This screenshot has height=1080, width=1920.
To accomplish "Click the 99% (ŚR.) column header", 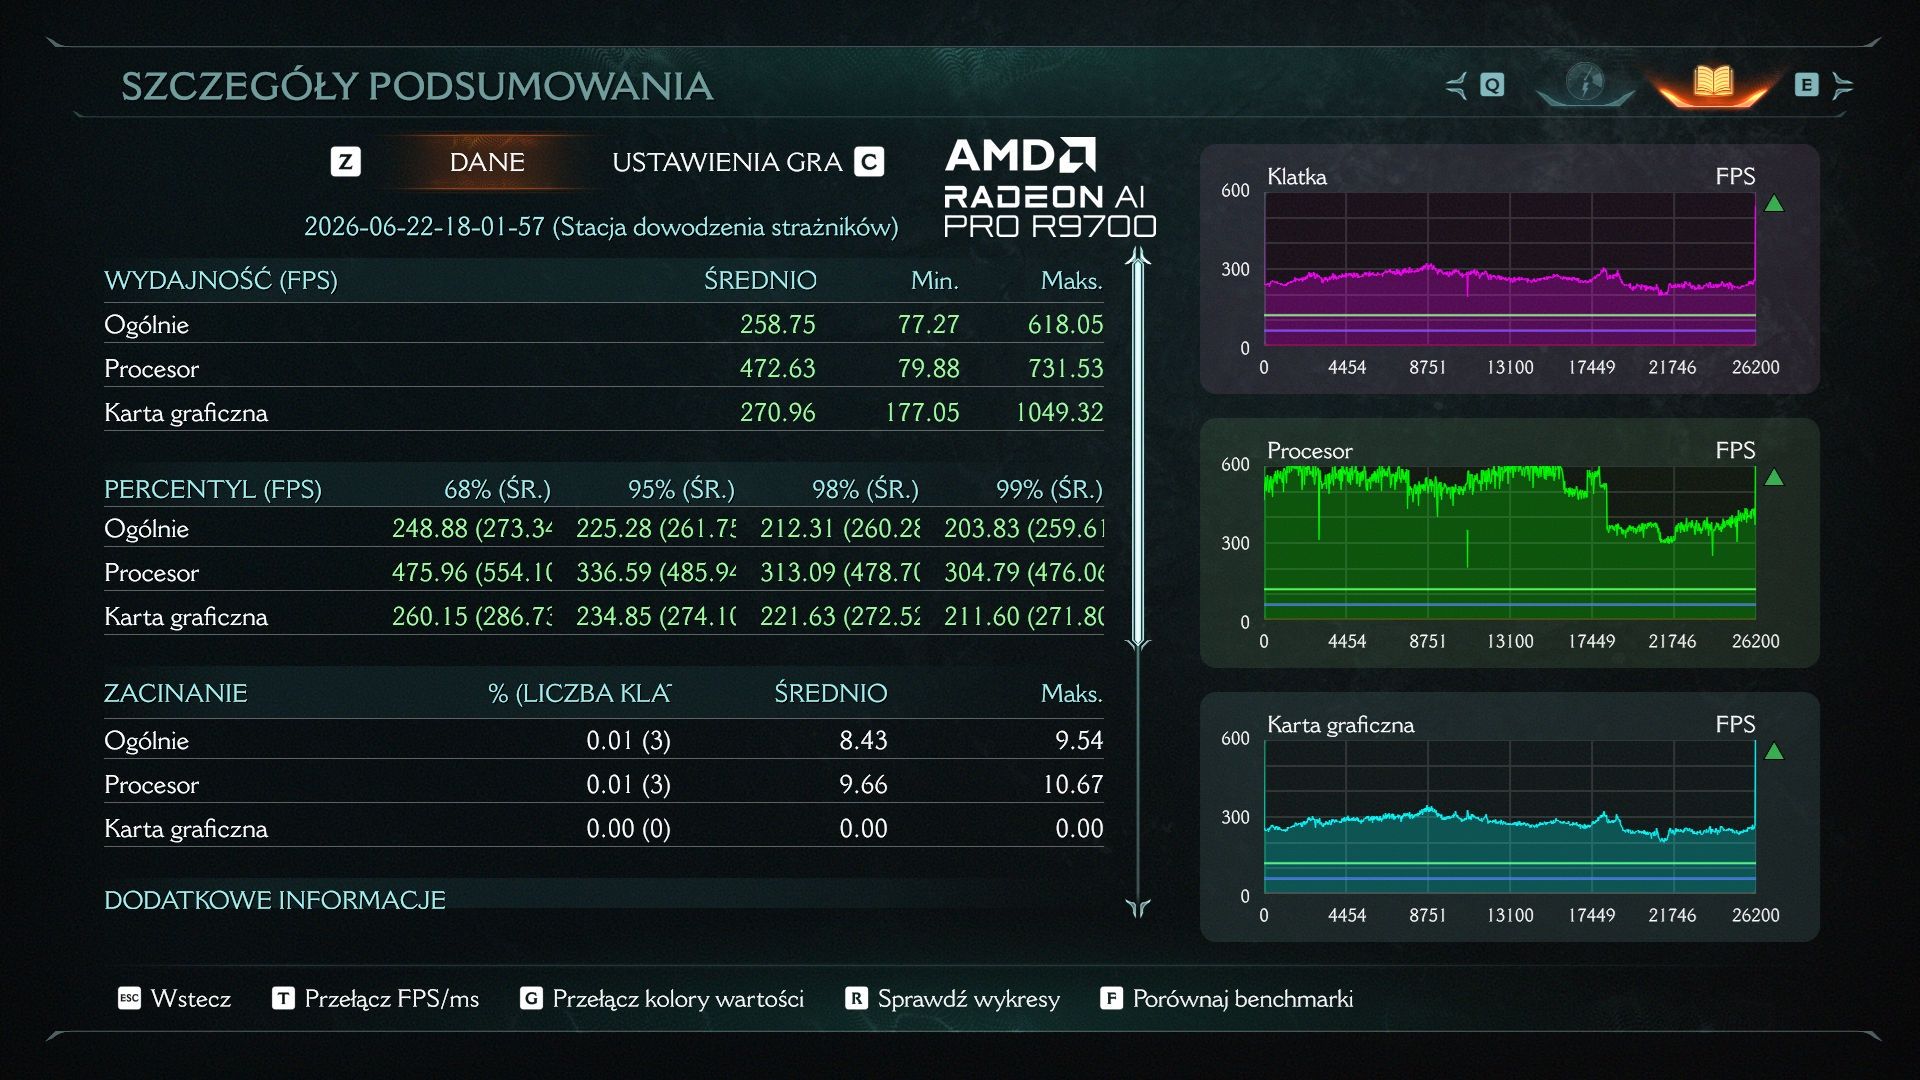I will click(x=1049, y=489).
